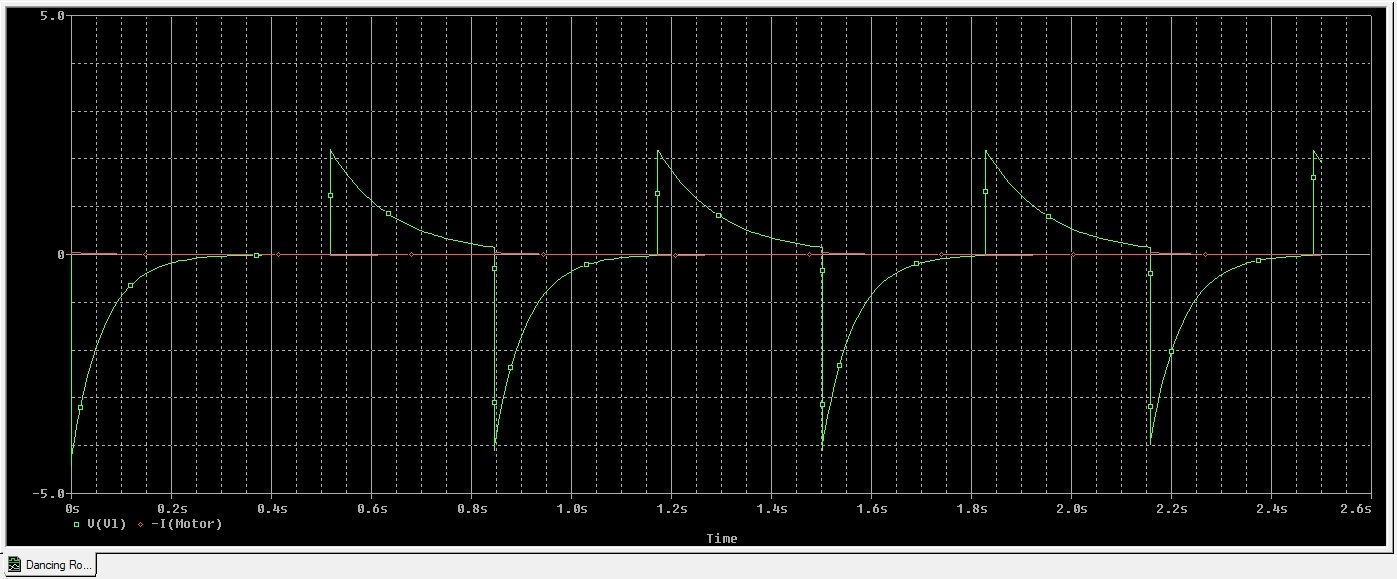Click the voltage spike peak near 1.8s

[x=988, y=149]
